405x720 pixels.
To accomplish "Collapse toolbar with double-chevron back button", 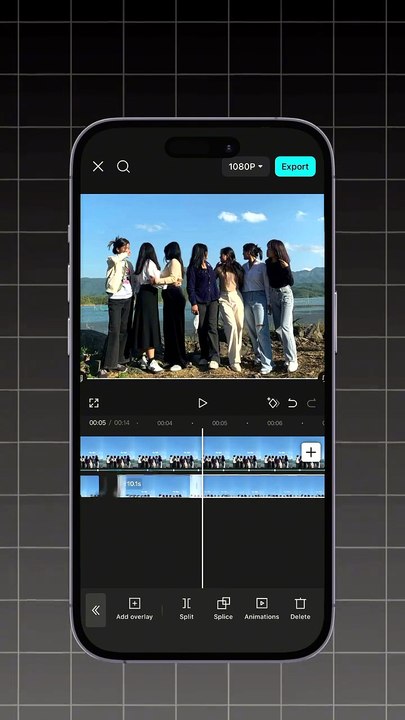I will [96, 610].
